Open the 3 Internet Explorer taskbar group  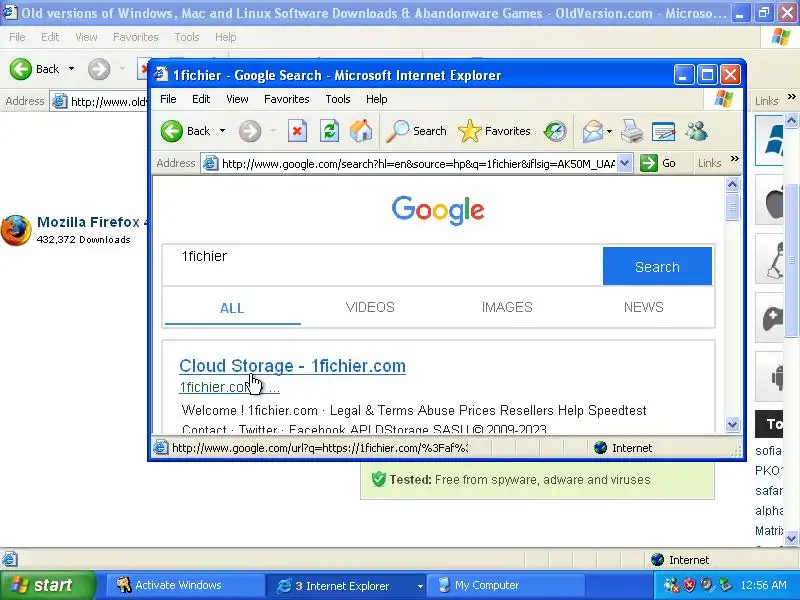[x=347, y=585]
